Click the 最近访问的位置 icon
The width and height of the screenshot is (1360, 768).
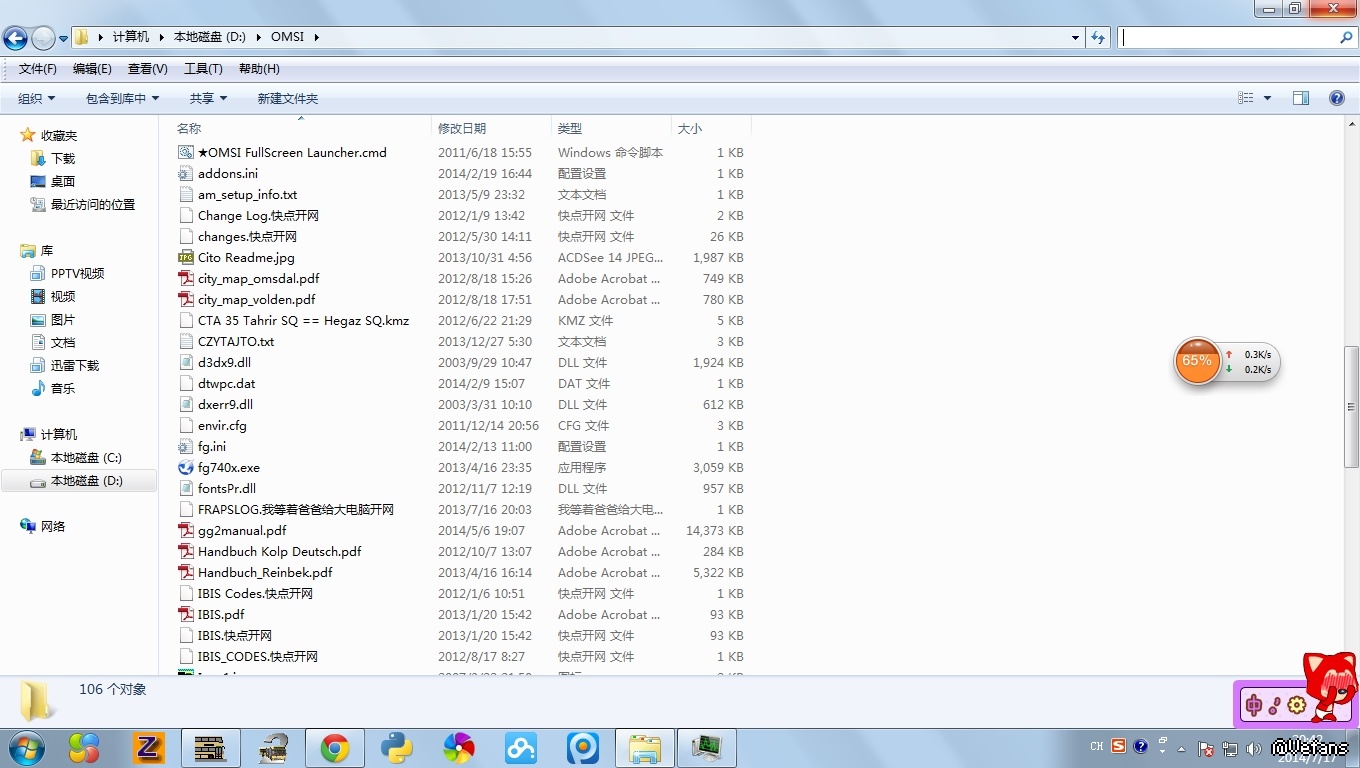(x=38, y=204)
